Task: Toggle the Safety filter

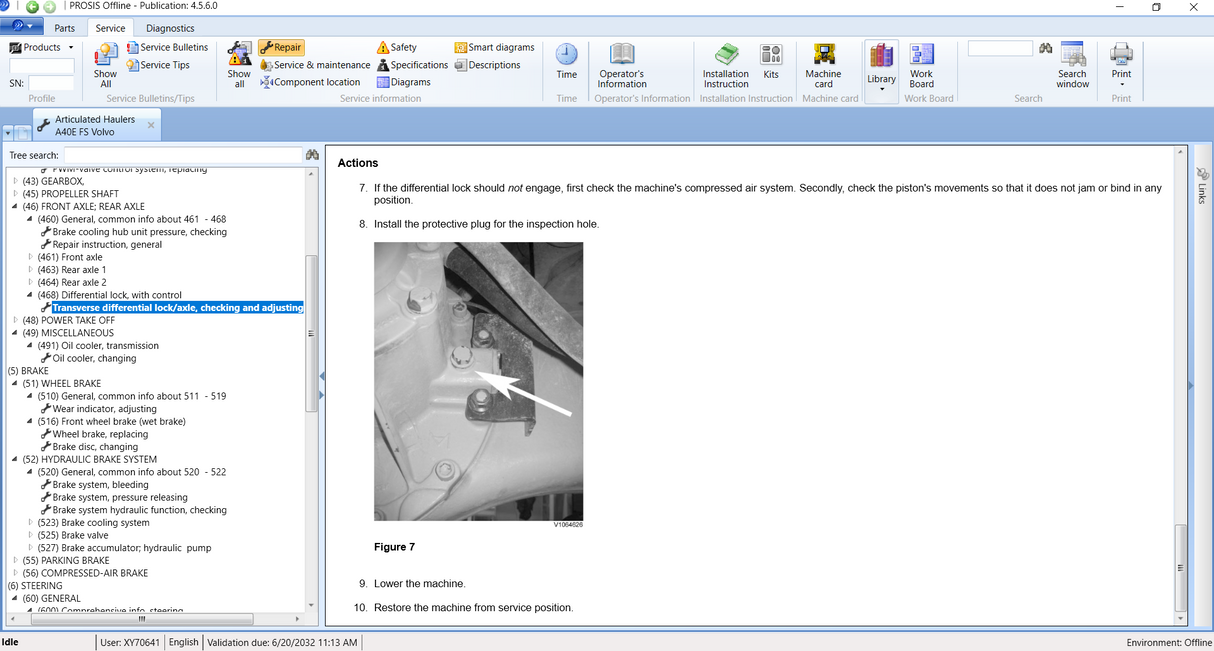Action: tap(397, 47)
